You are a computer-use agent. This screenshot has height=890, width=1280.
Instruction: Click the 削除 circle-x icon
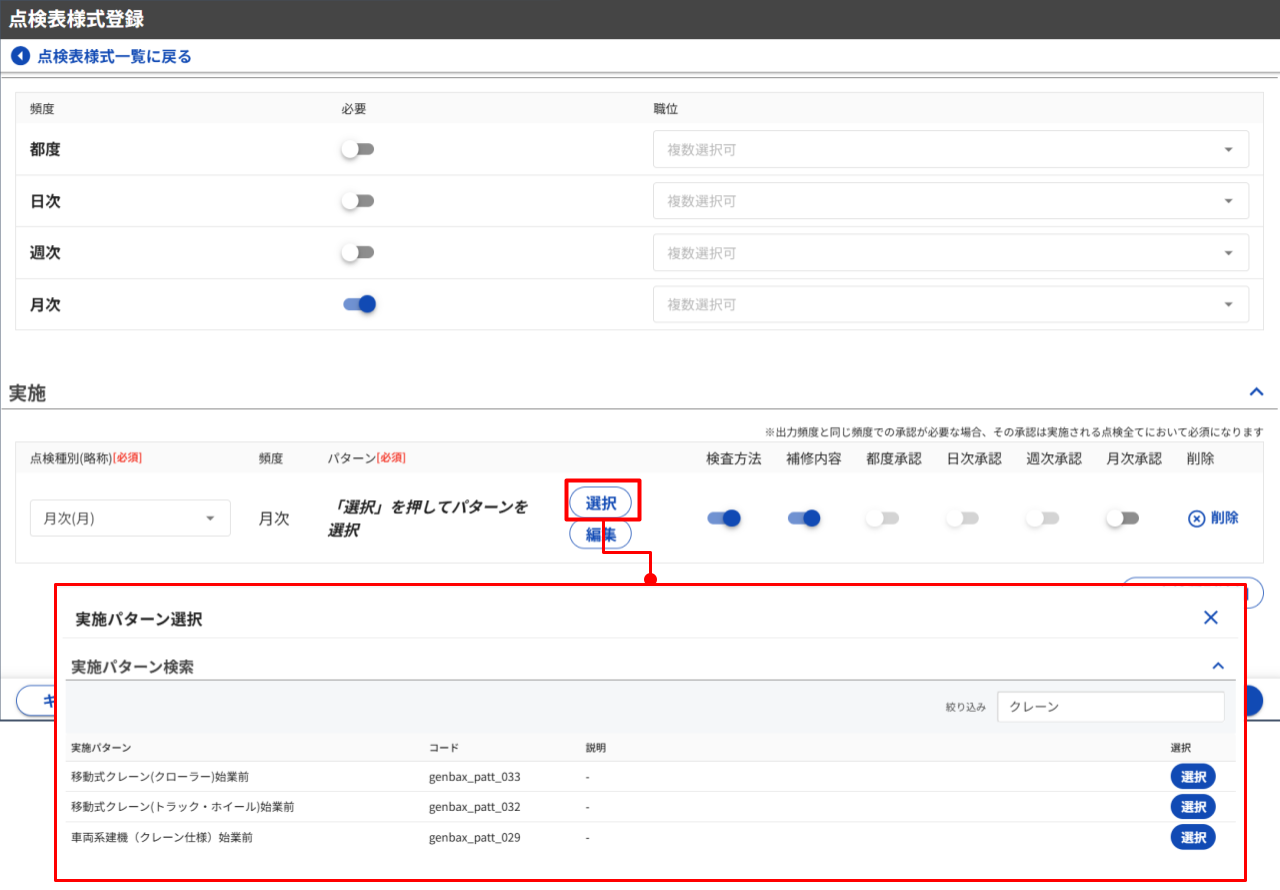pyautogui.click(x=1196, y=518)
